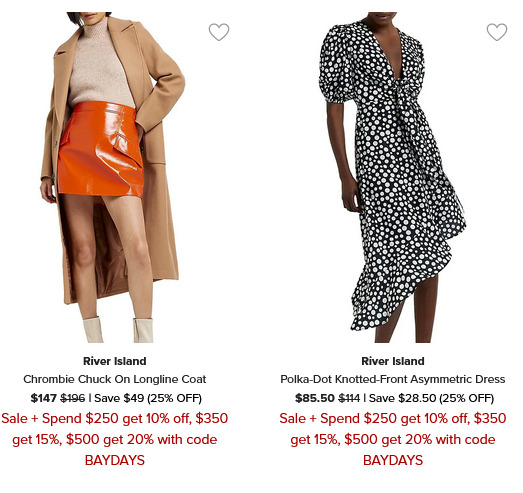Click the $147 sale price
523x493 pixels.
click(43, 398)
